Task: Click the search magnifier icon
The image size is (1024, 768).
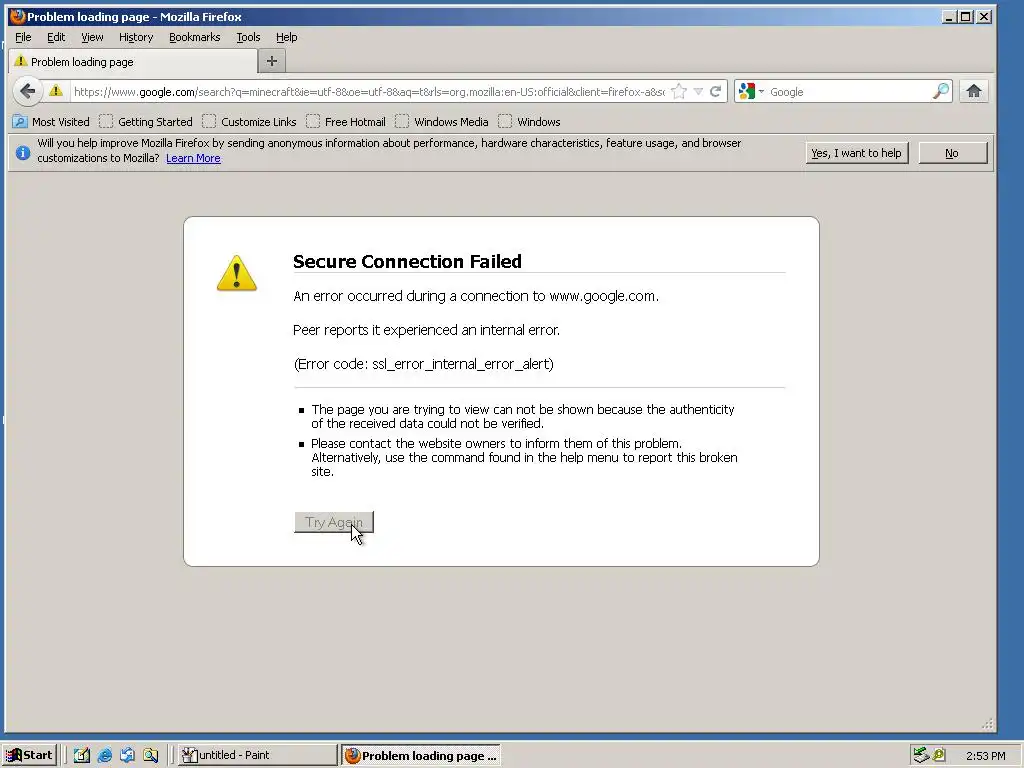Action: (940, 91)
